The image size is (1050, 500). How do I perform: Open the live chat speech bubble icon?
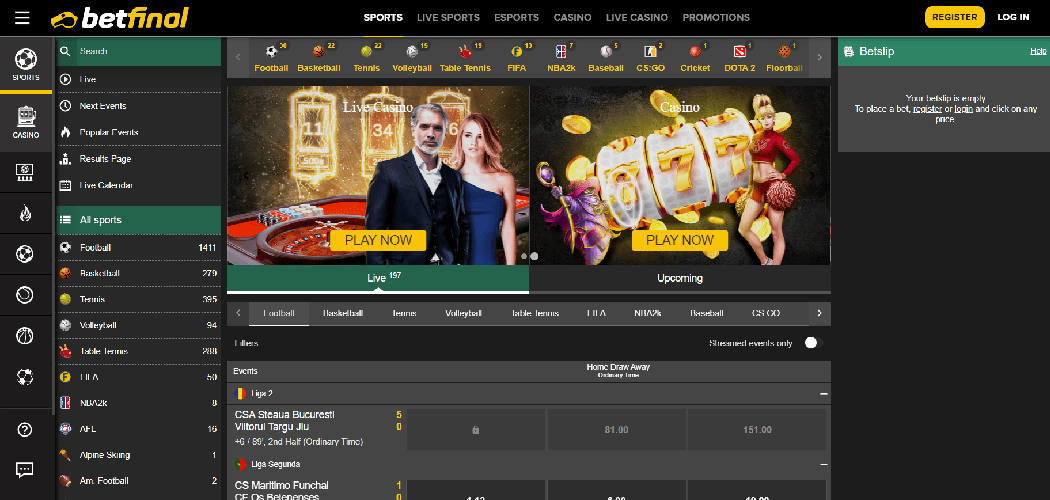pyautogui.click(x=26, y=469)
